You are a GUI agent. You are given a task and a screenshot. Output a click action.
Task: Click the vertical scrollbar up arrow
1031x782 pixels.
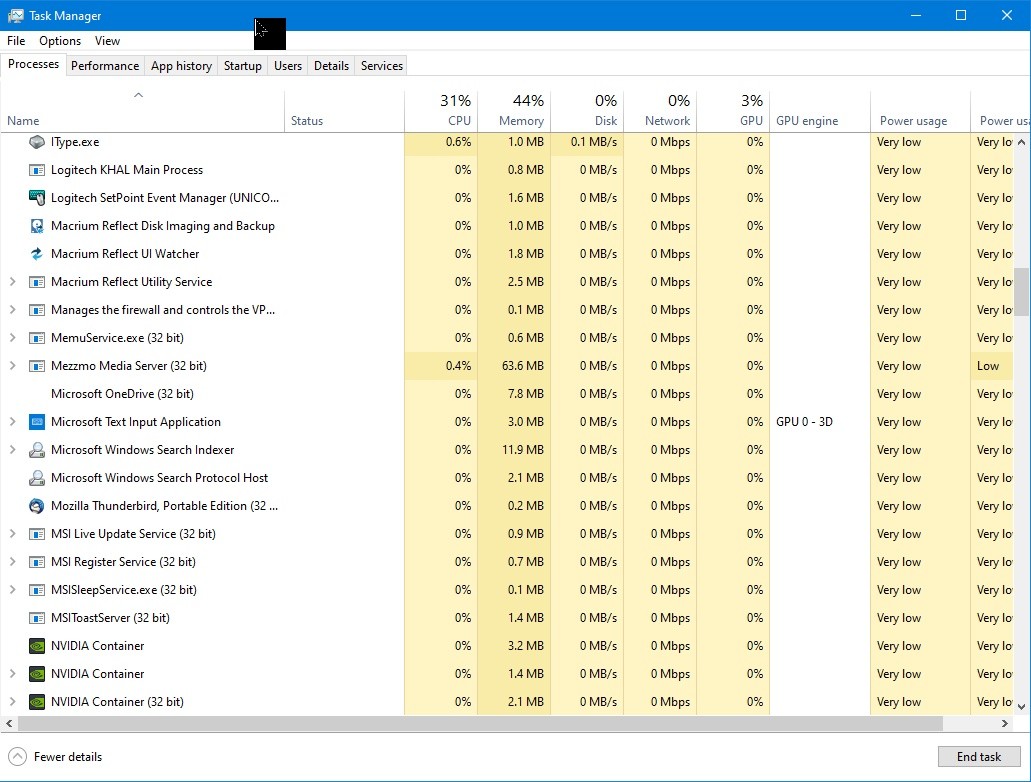(1021, 142)
